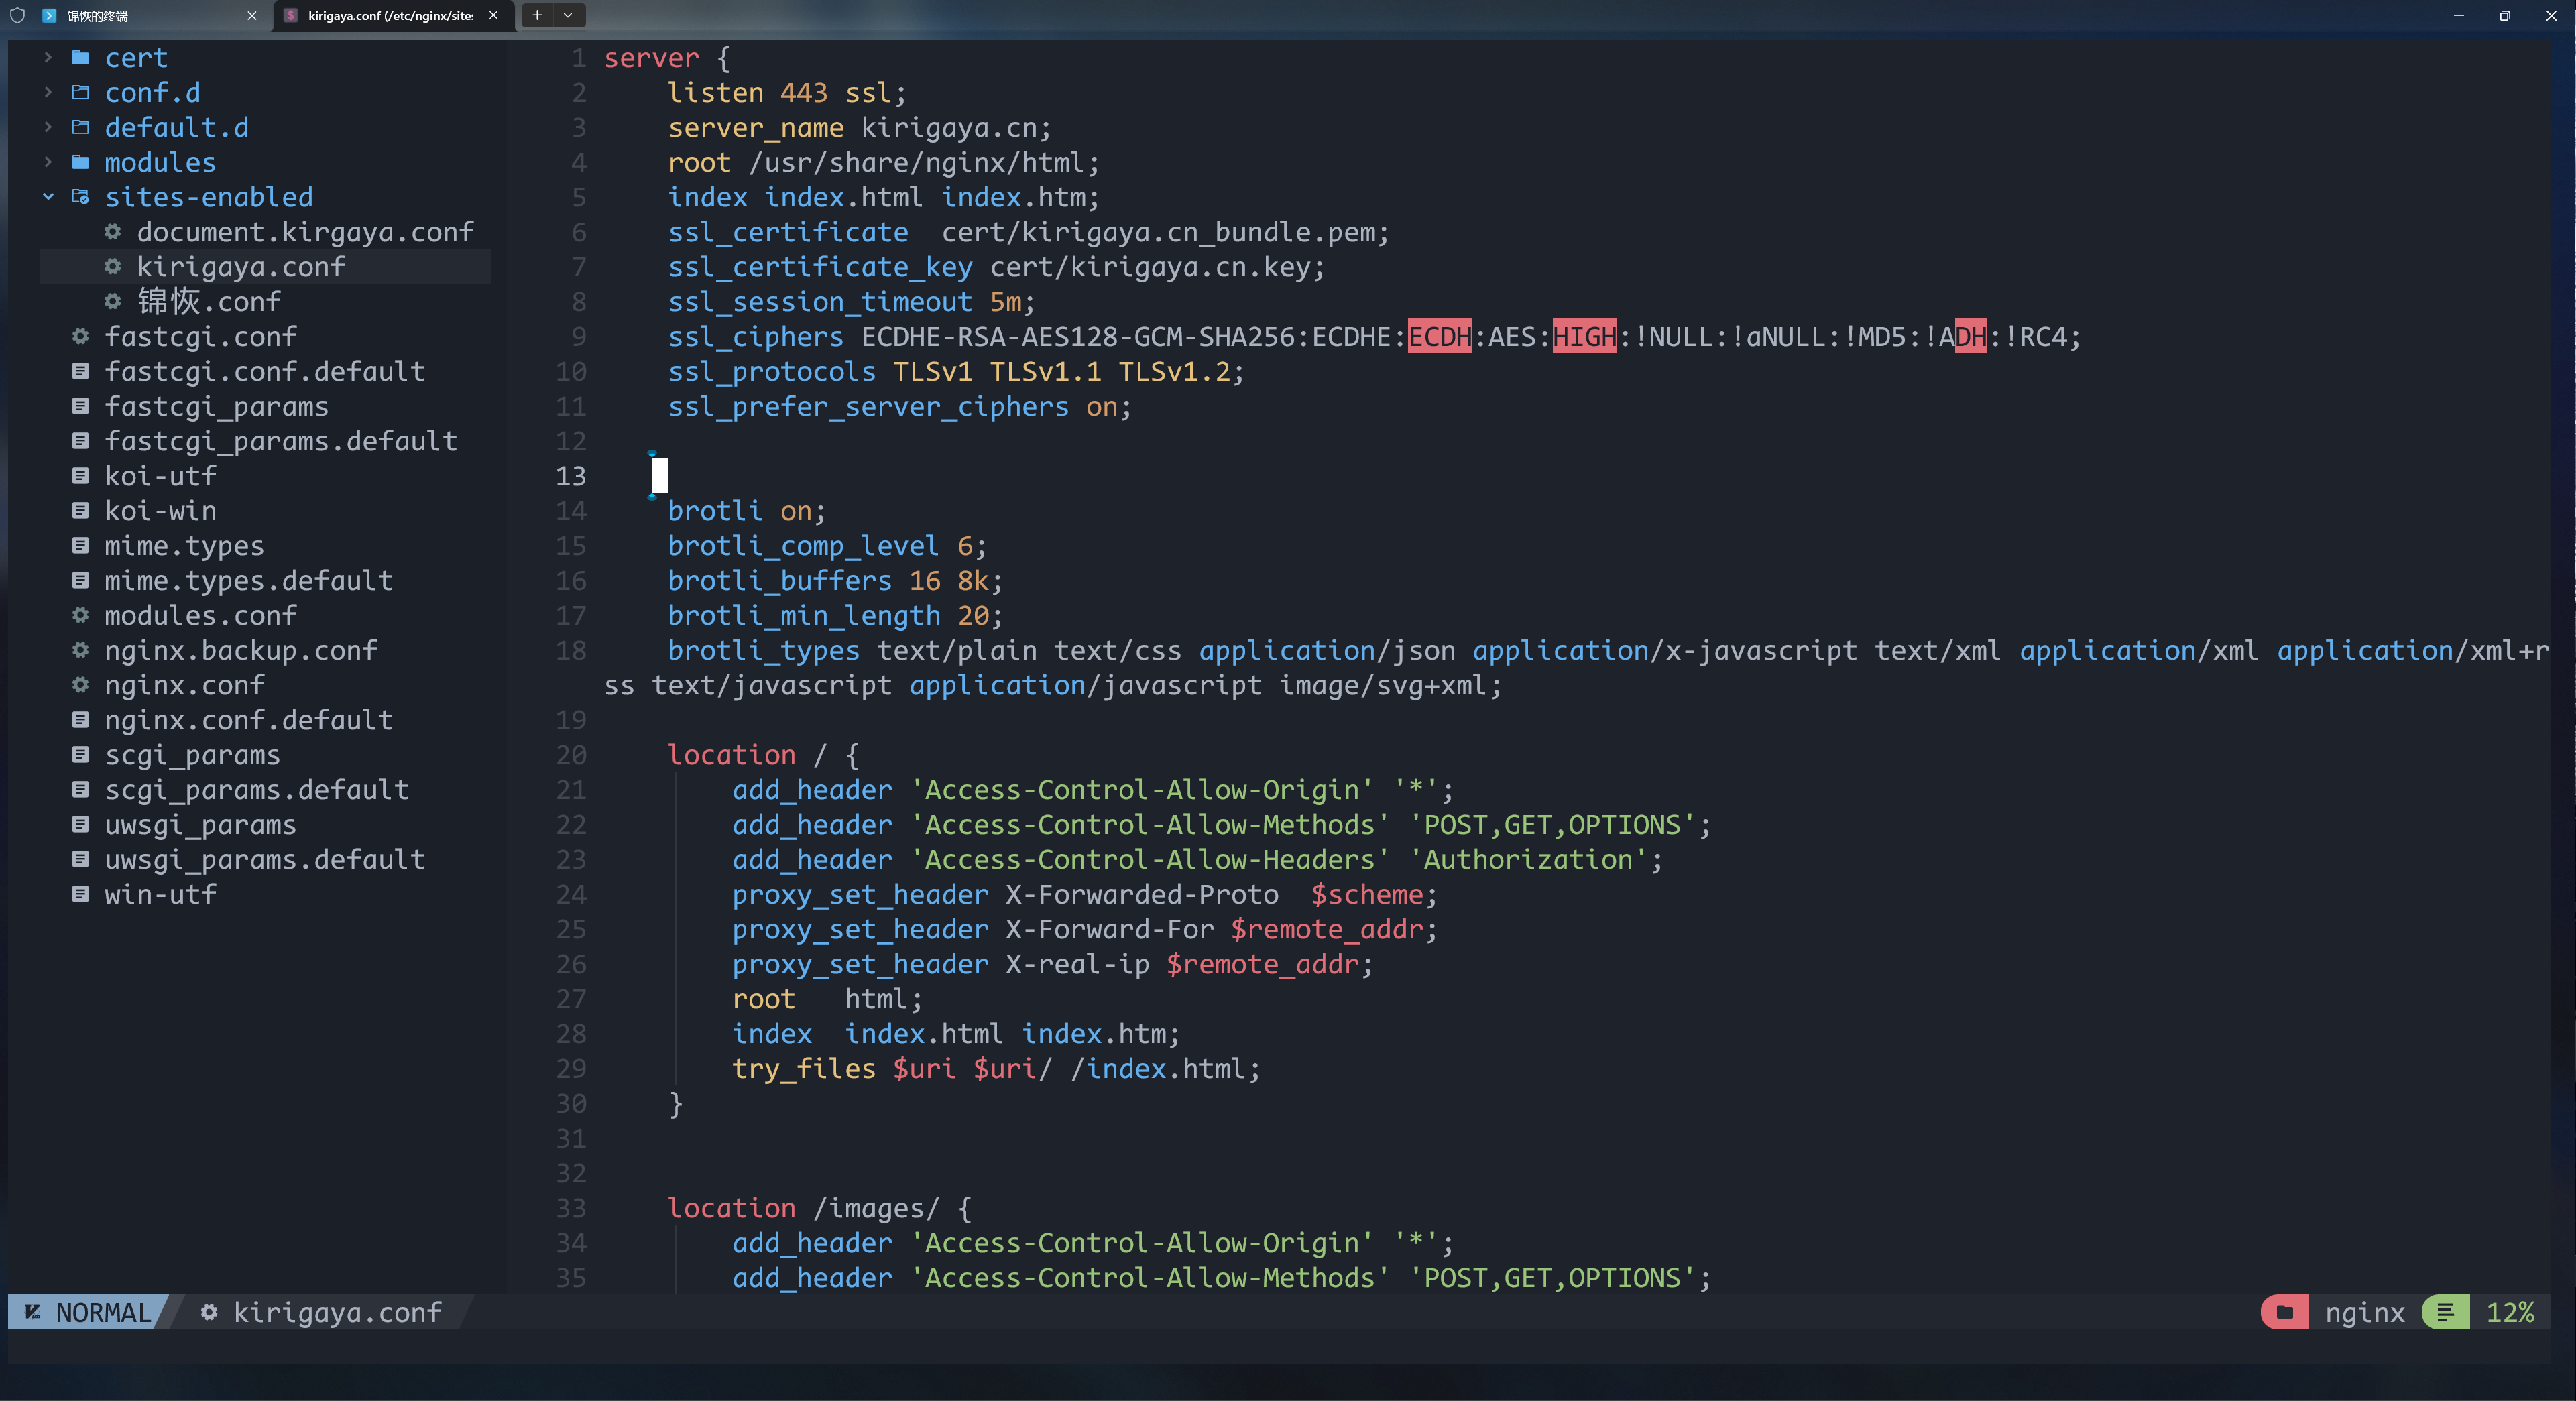Image resolution: width=2576 pixels, height=1401 pixels.
Task: Click the gear icon beside kirigaya.conf in the file tree
Action: click(x=113, y=267)
